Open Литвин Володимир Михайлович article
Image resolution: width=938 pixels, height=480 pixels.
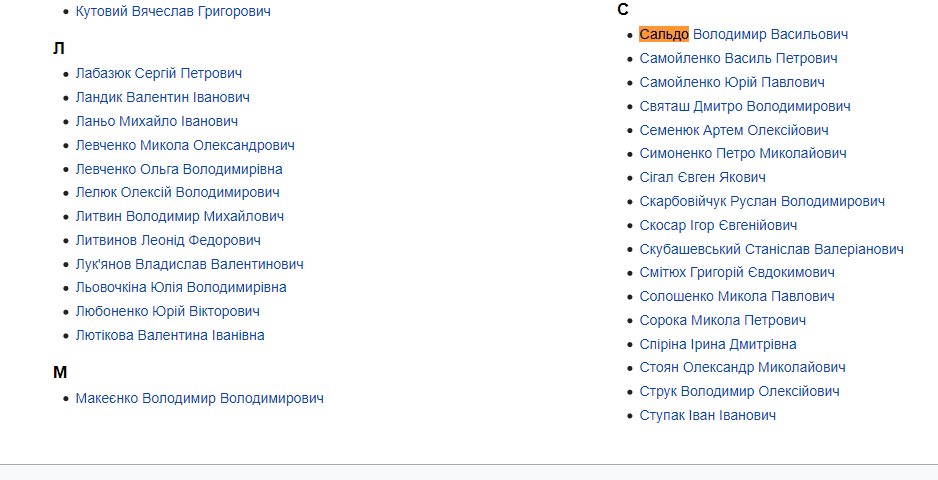click(x=180, y=216)
